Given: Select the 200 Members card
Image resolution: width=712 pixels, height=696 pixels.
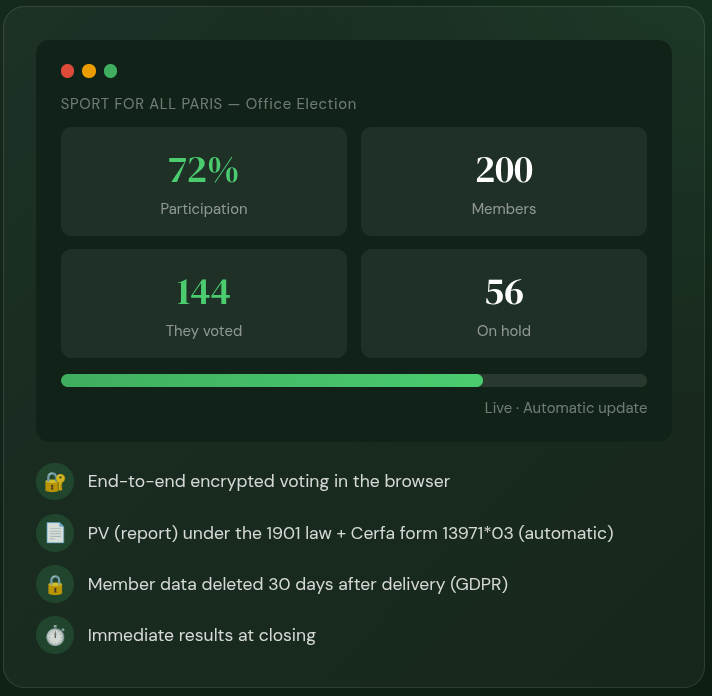Looking at the screenshot, I should pyautogui.click(x=504, y=182).
